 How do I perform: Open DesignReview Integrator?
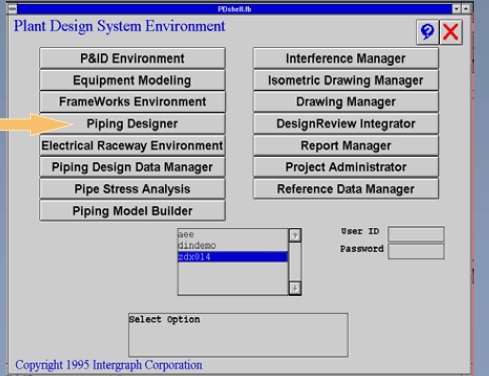point(346,124)
